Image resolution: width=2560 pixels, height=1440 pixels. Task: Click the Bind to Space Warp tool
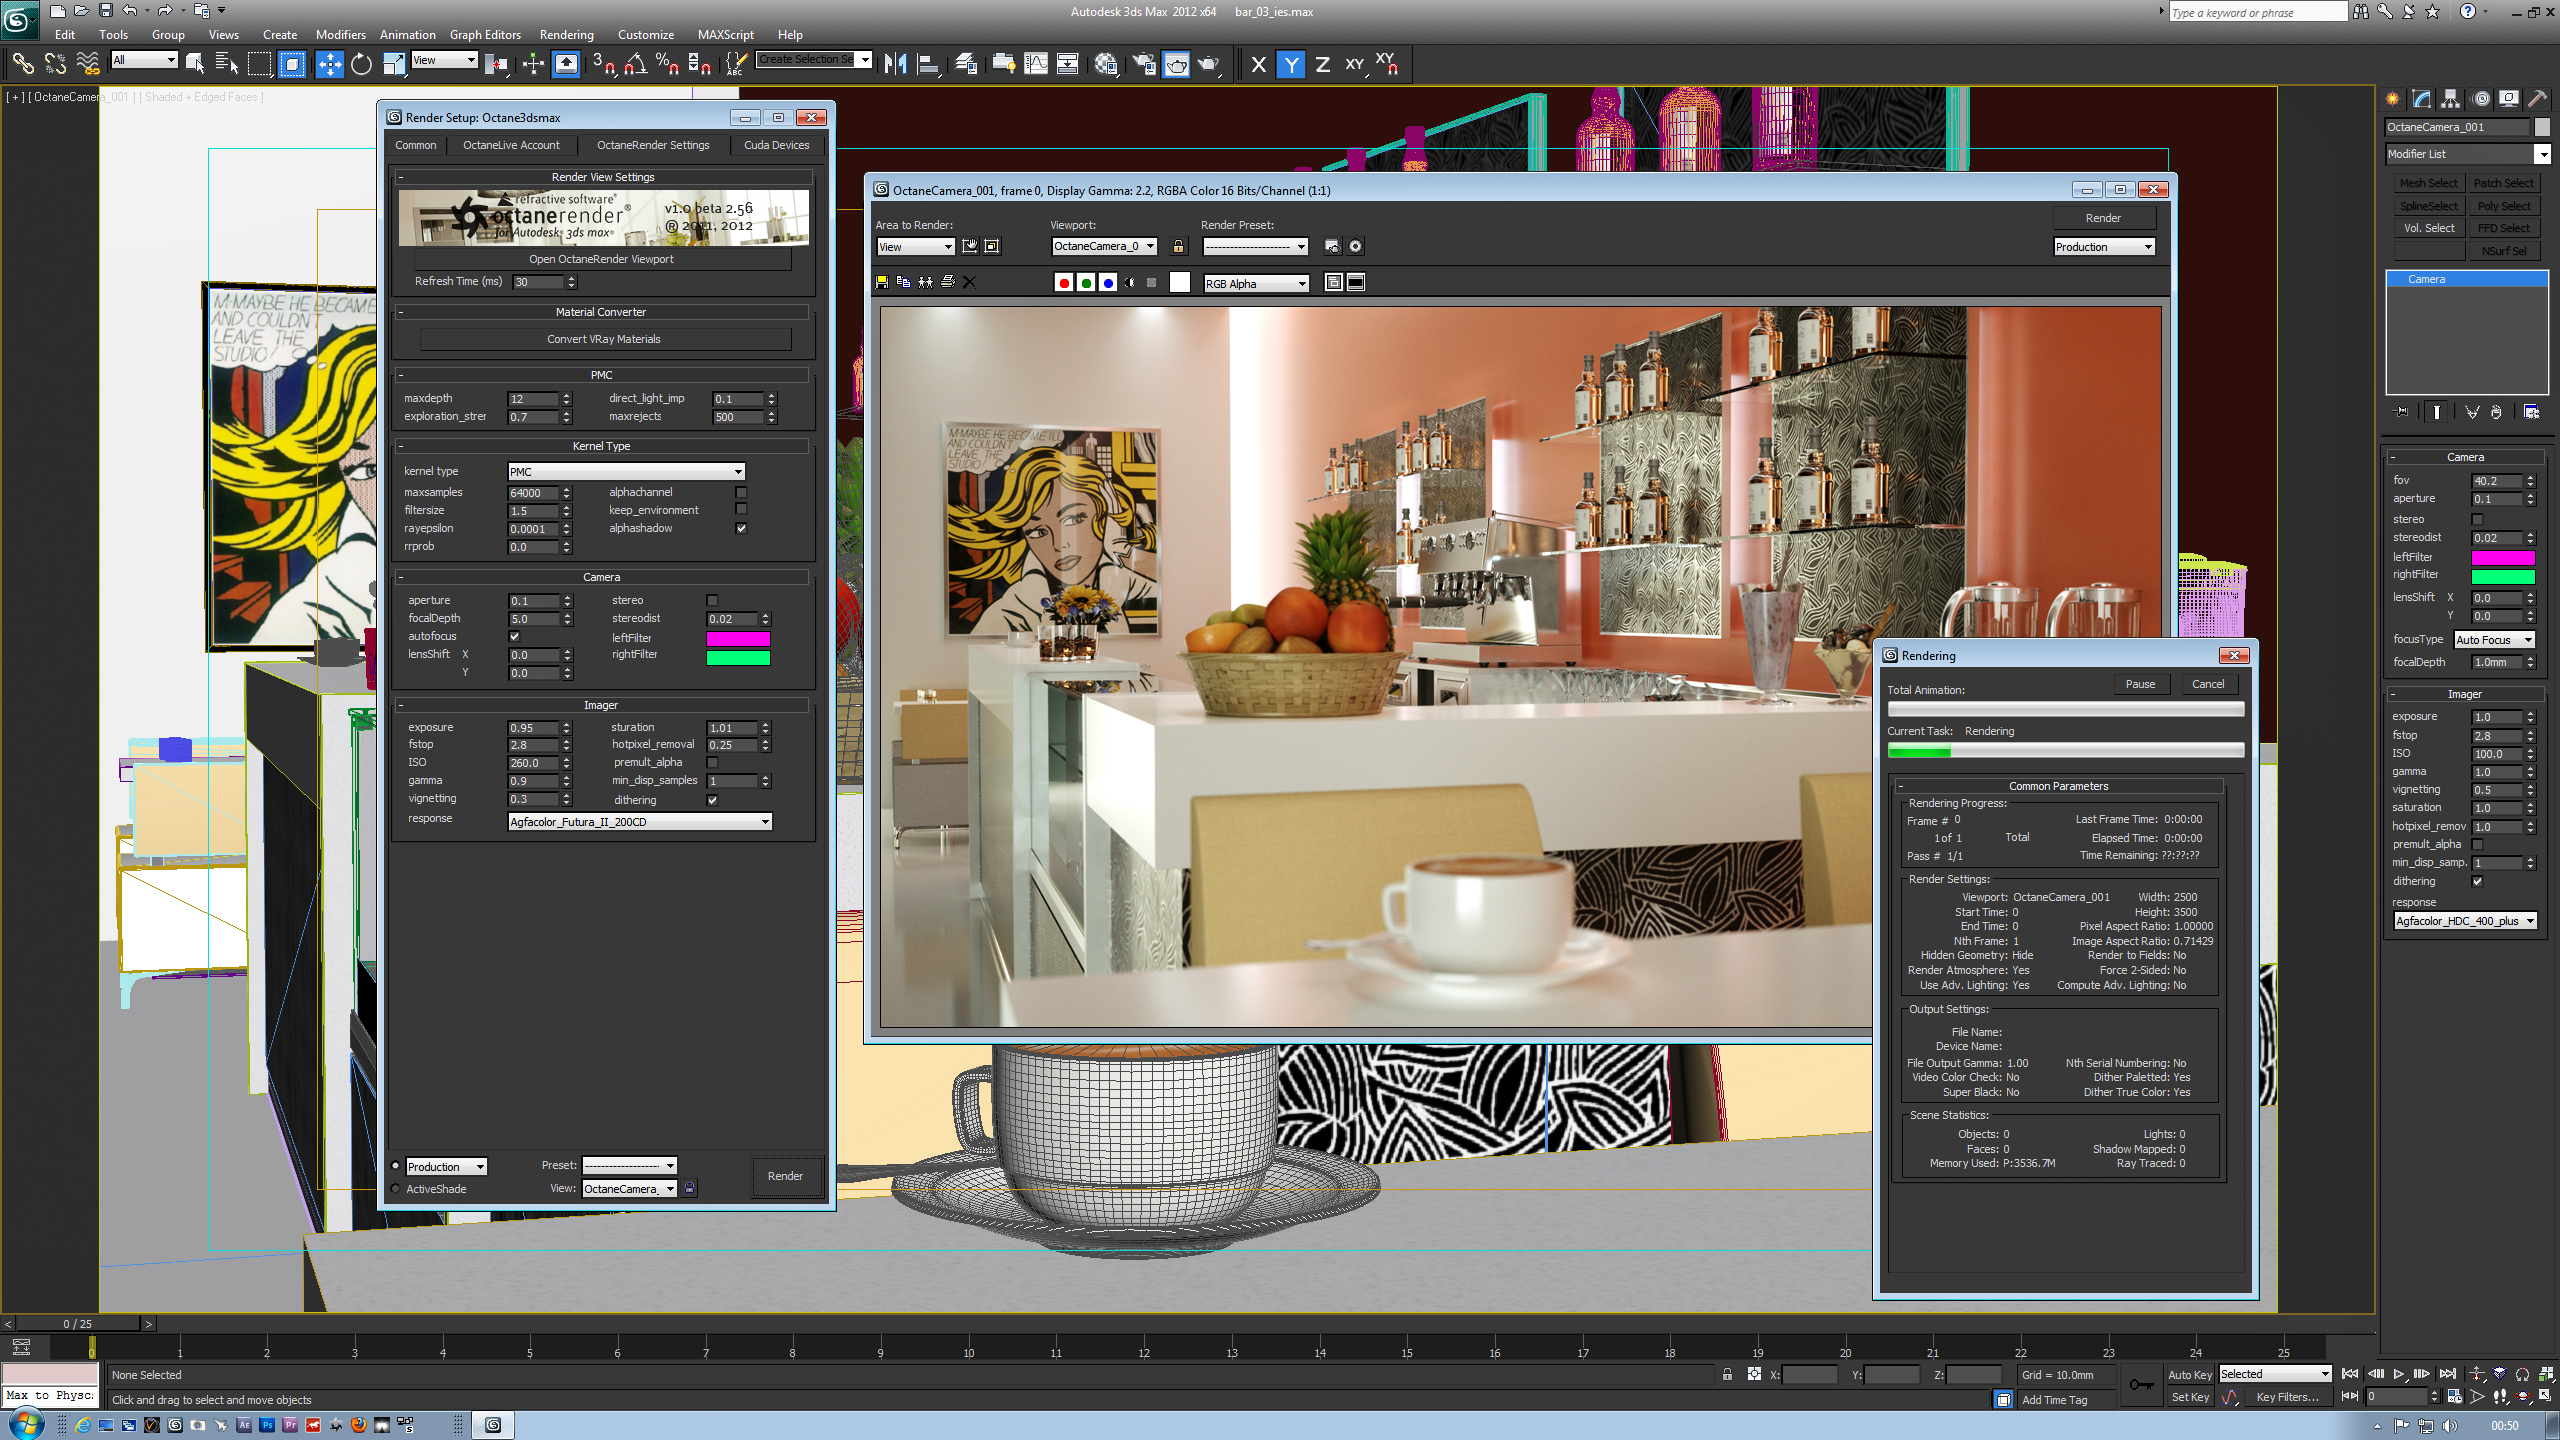point(88,64)
